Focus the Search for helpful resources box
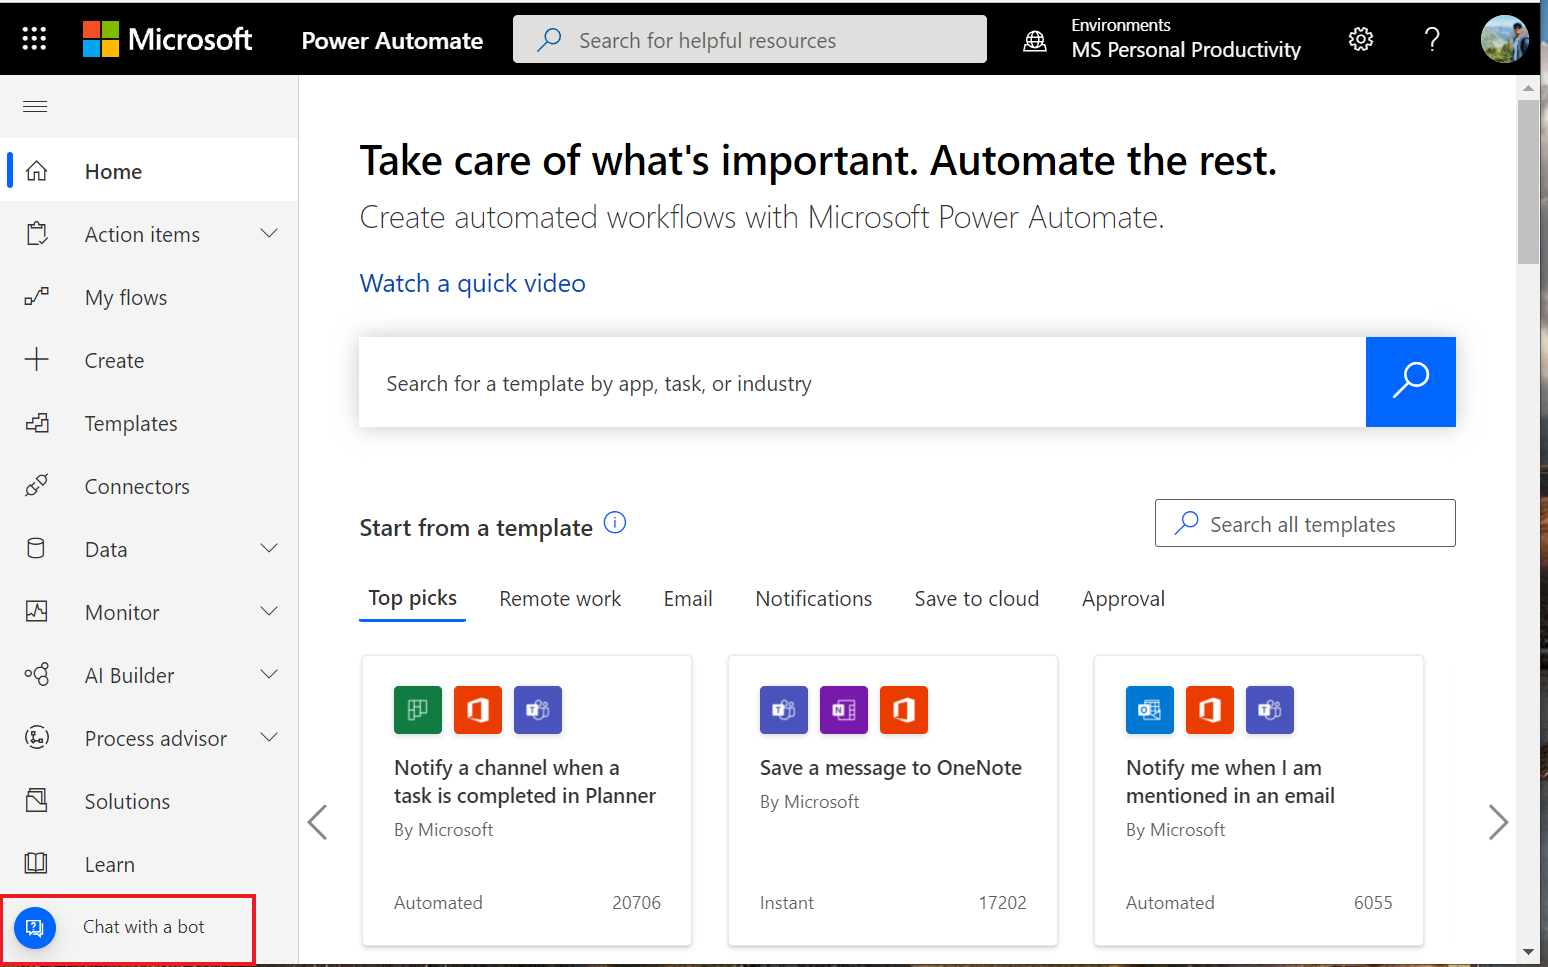 (750, 39)
